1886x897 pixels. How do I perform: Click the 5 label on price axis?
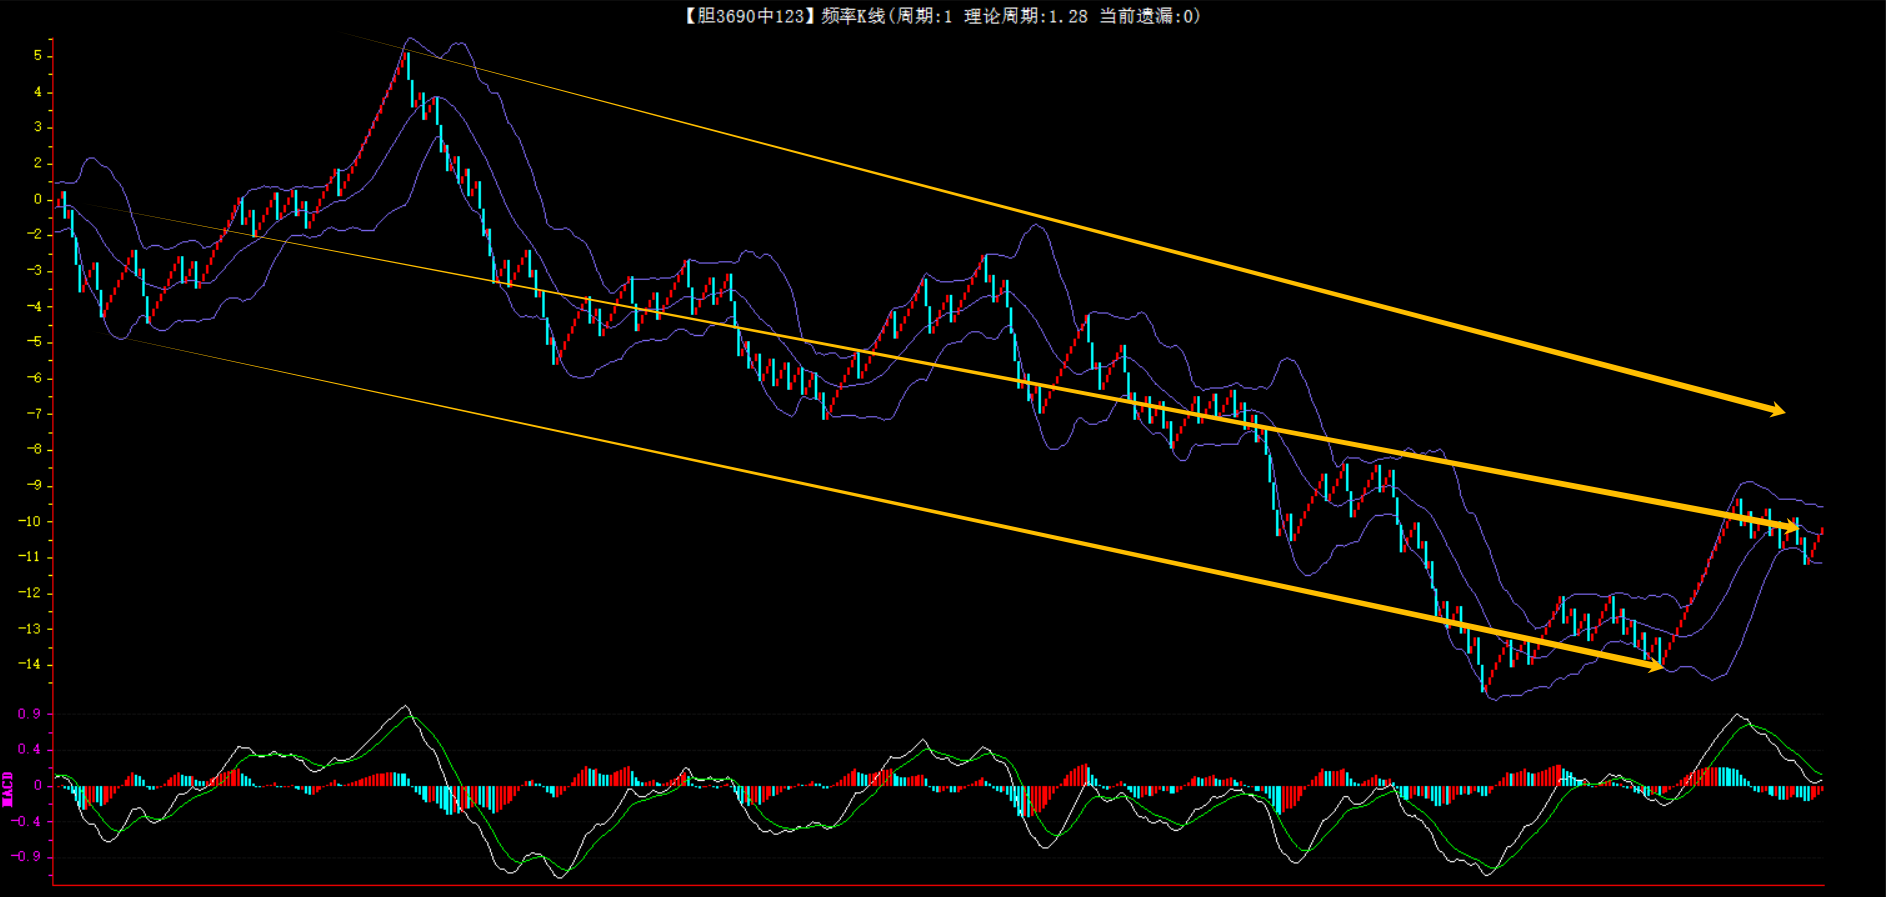38,56
